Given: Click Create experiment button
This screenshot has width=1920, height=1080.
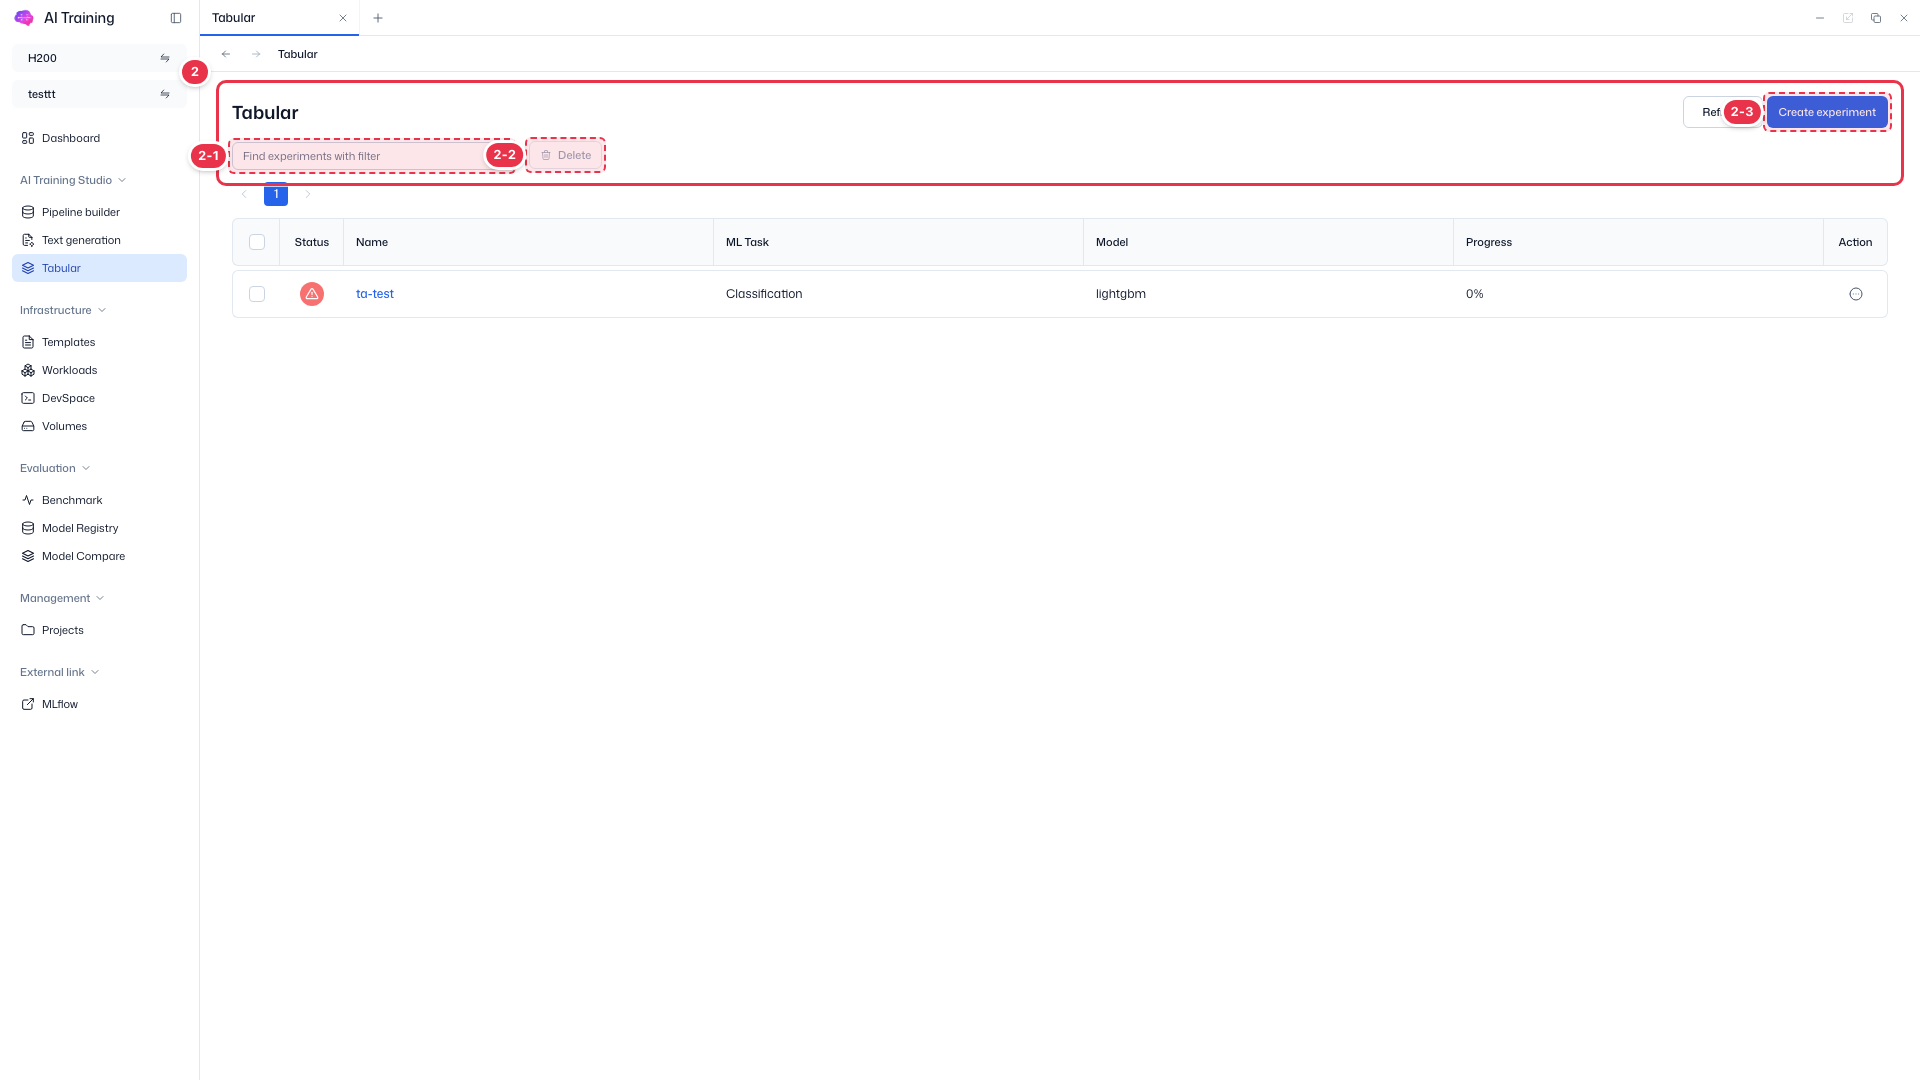Looking at the screenshot, I should click(1827, 112).
